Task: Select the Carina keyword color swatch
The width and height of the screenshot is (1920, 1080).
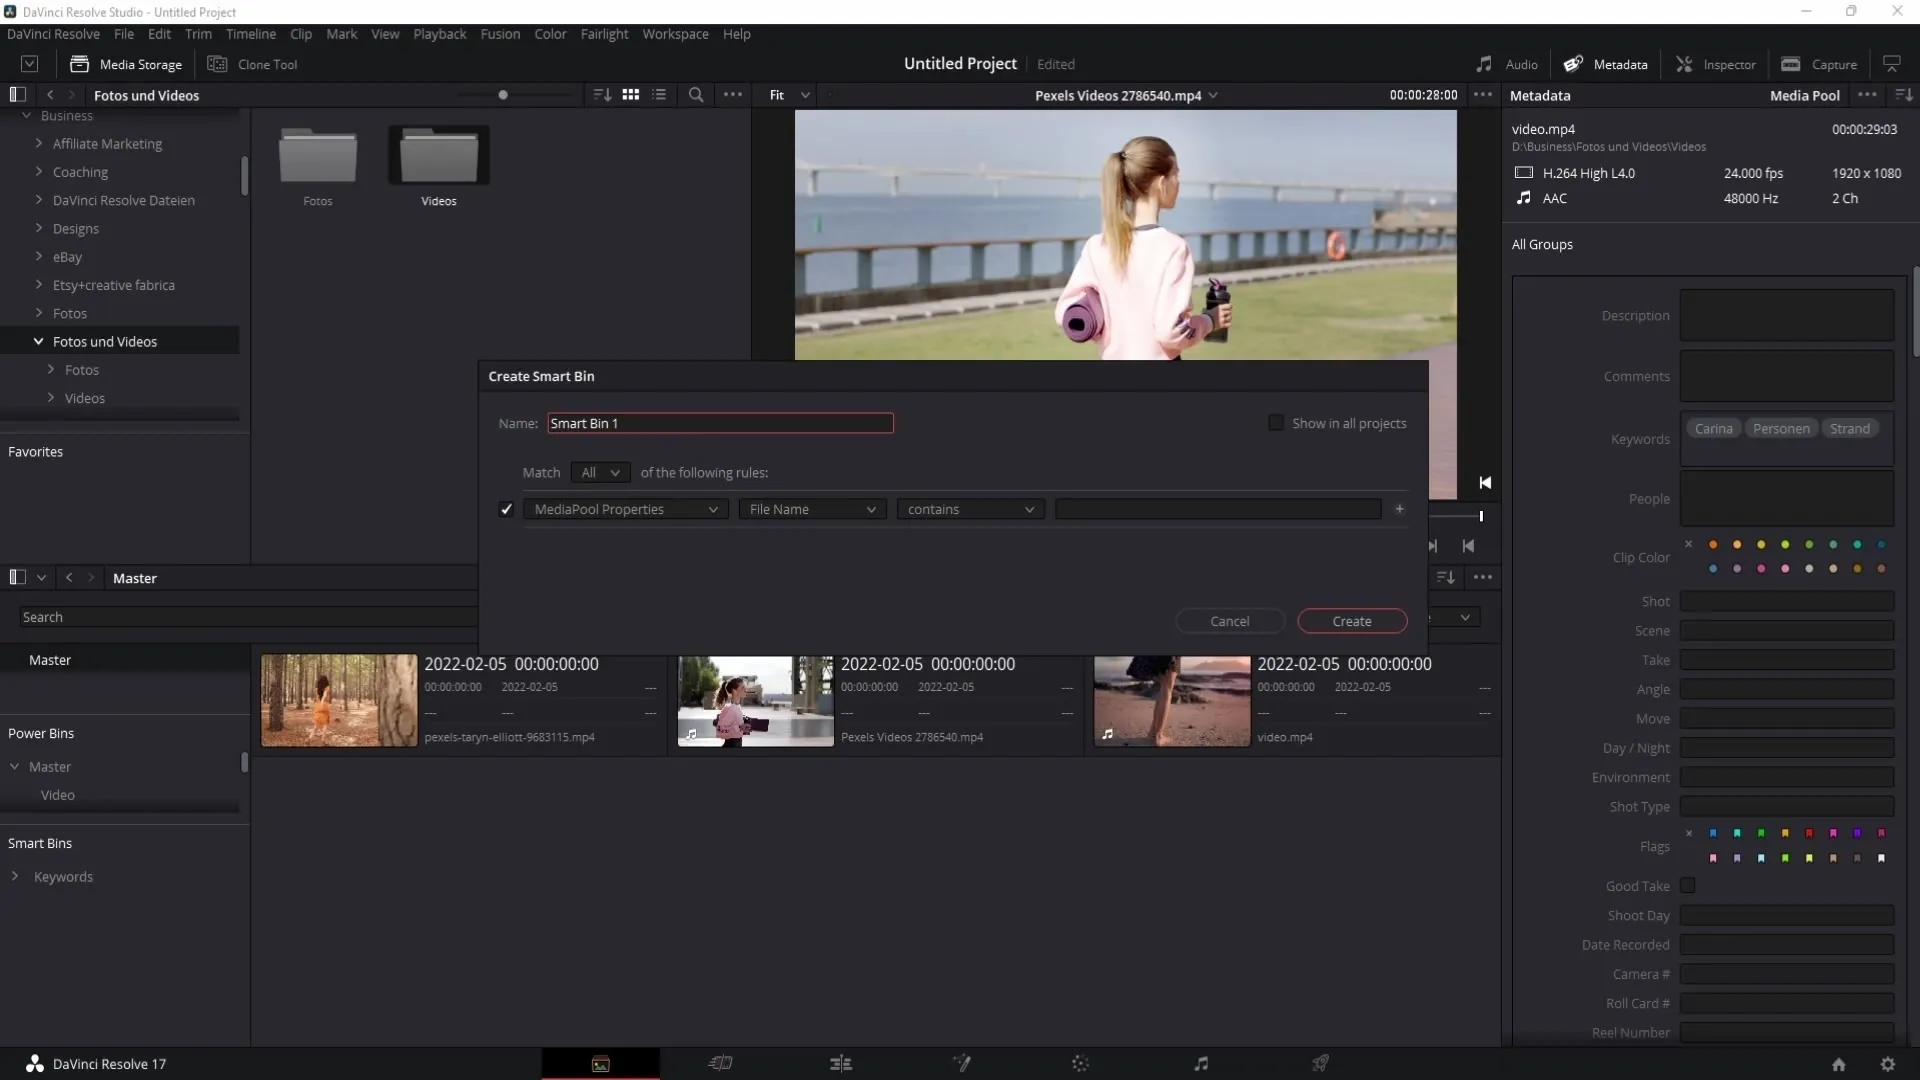Action: tap(1713, 427)
